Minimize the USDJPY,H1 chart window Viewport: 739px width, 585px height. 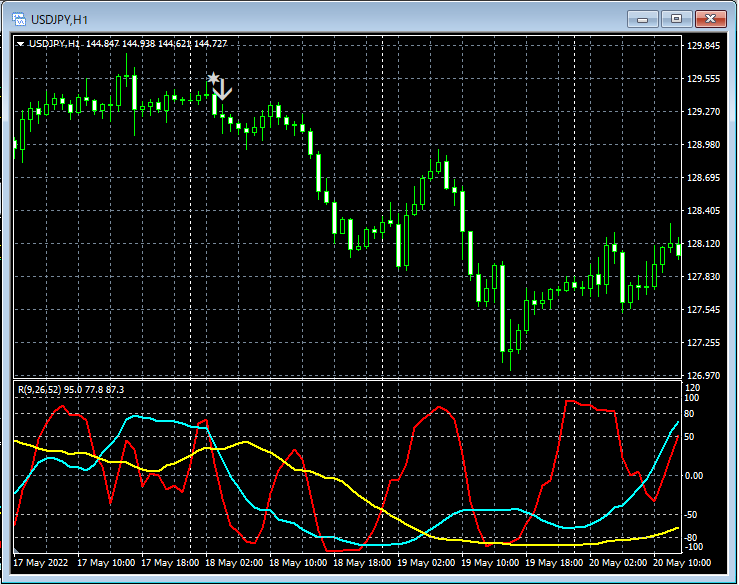[642, 19]
